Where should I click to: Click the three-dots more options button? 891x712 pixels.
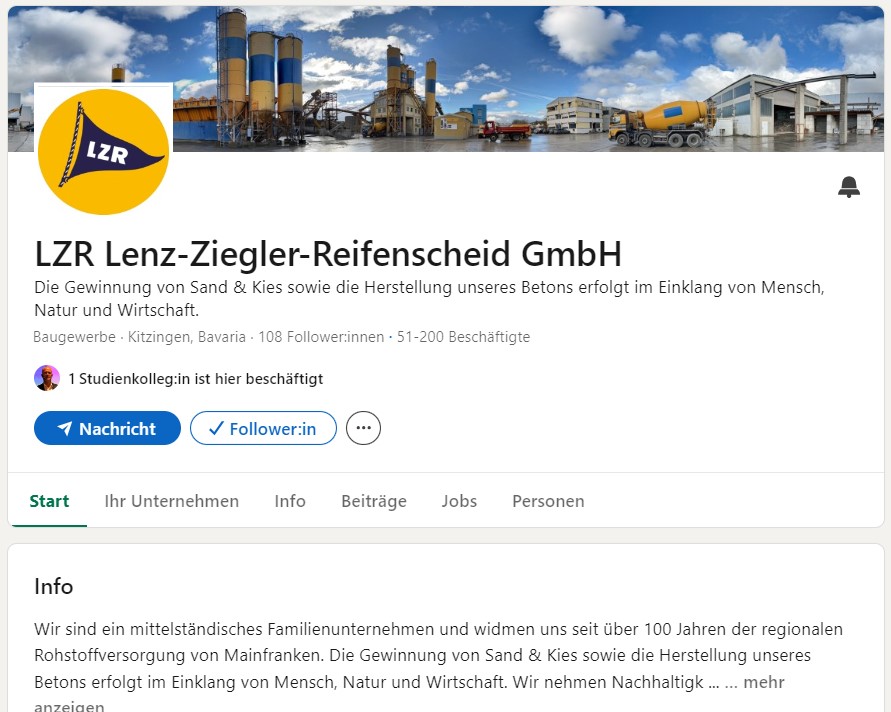[363, 428]
